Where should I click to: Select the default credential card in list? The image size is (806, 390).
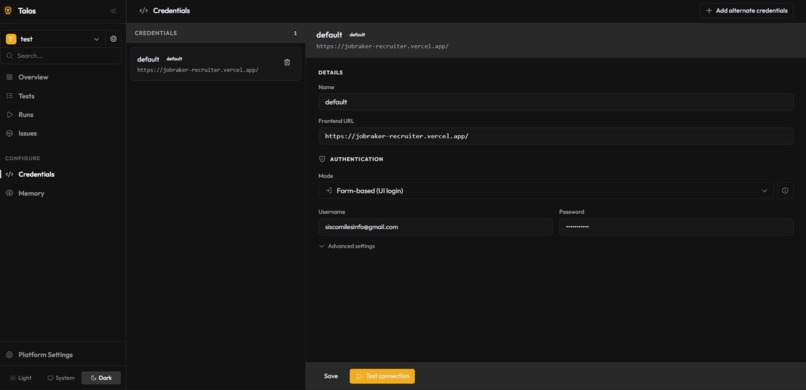215,64
